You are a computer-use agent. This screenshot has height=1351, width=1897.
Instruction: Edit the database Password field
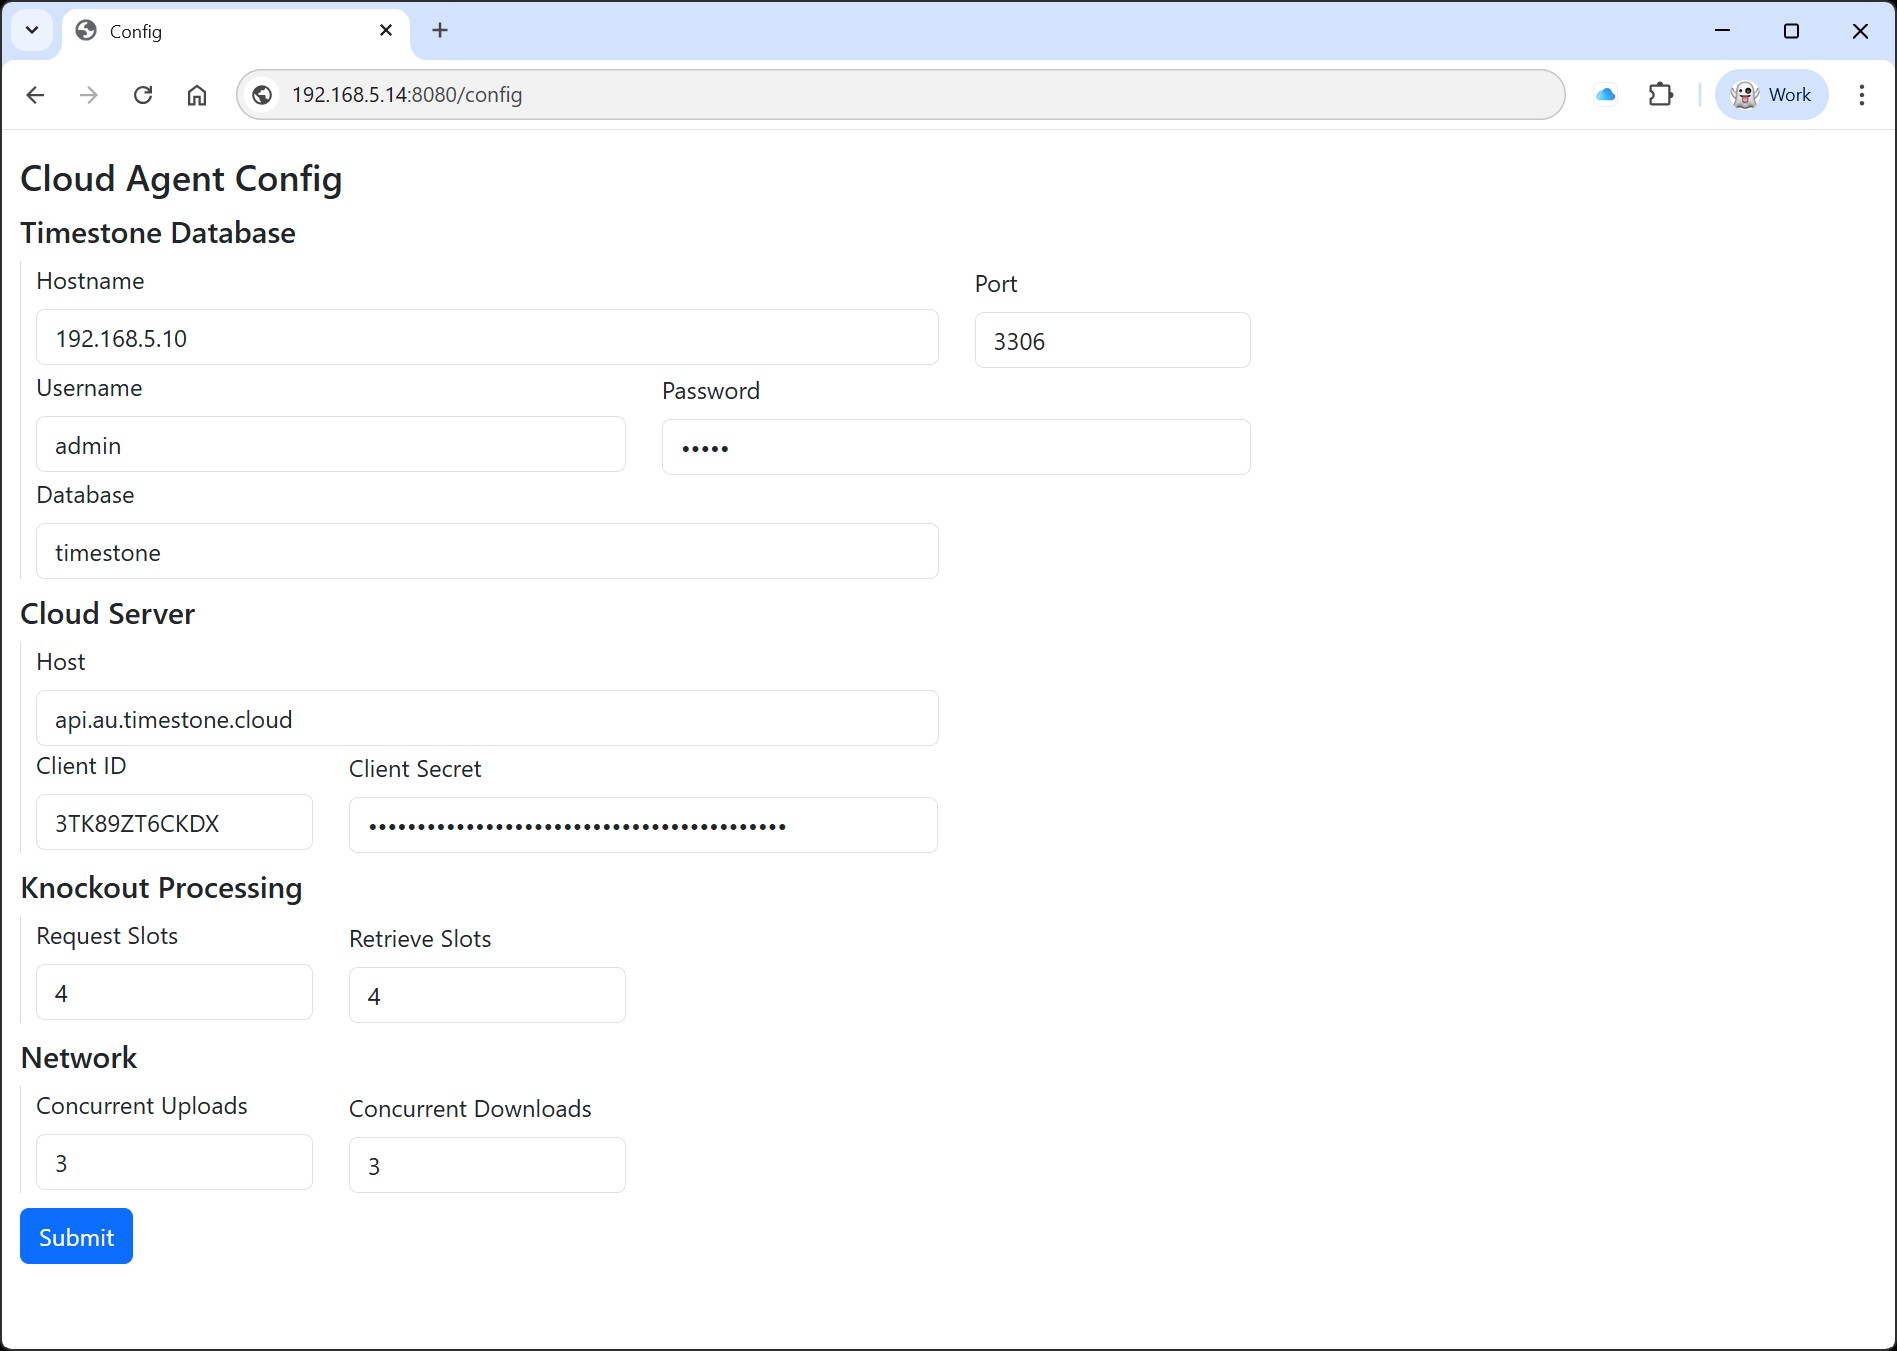point(956,447)
